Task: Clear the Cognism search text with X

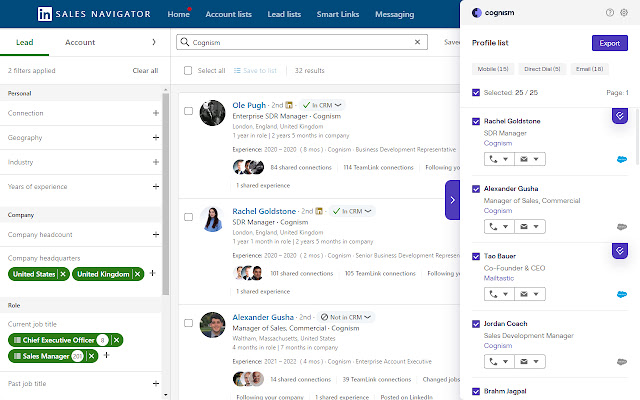Action: (x=417, y=42)
